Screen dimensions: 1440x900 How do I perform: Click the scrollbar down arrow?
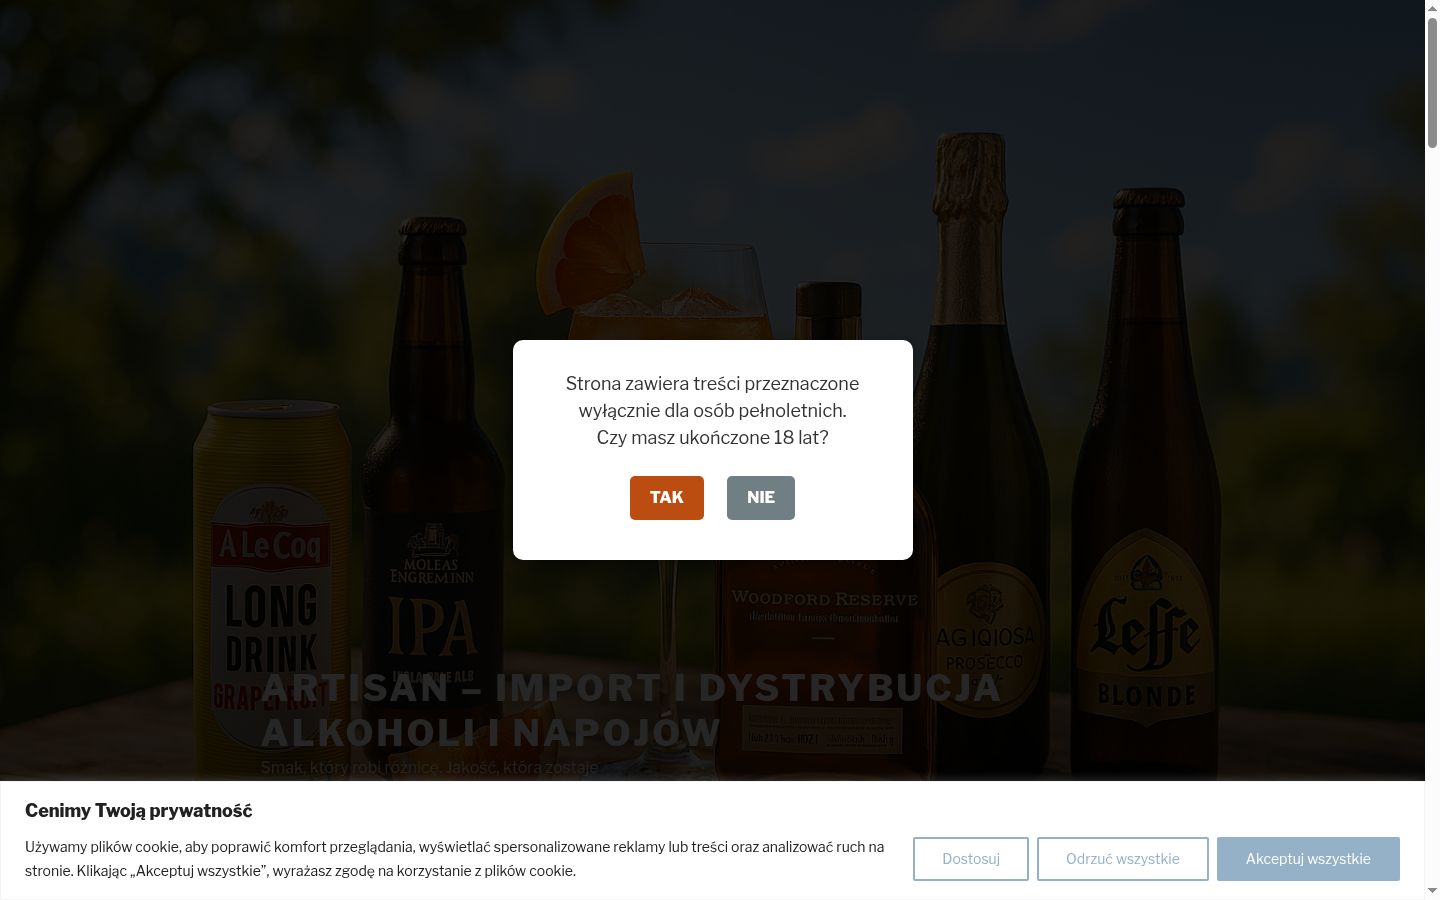1432,891
